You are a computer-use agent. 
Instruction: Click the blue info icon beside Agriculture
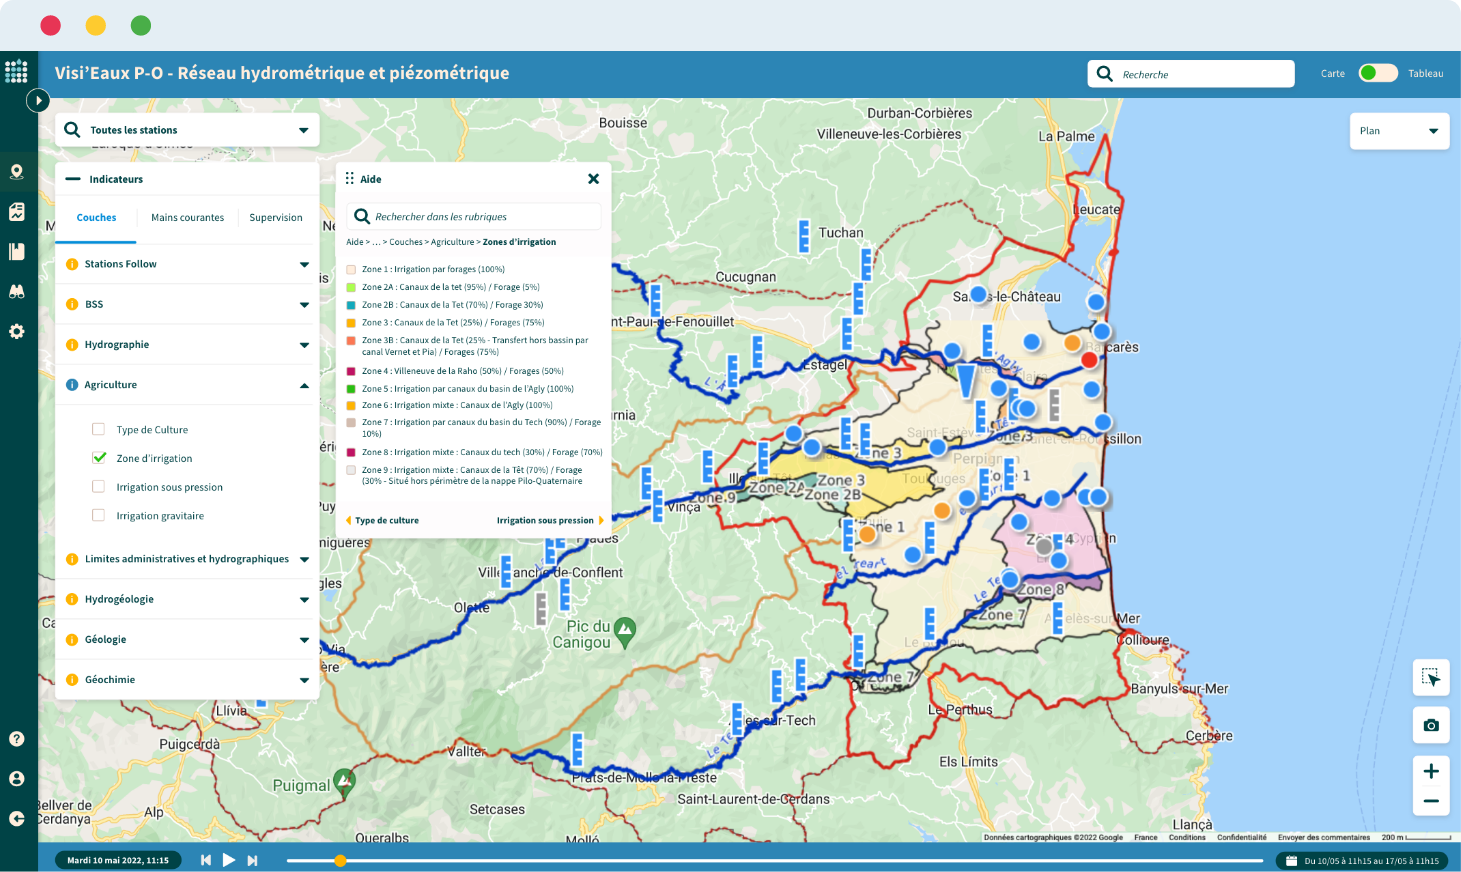(x=72, y=385)
